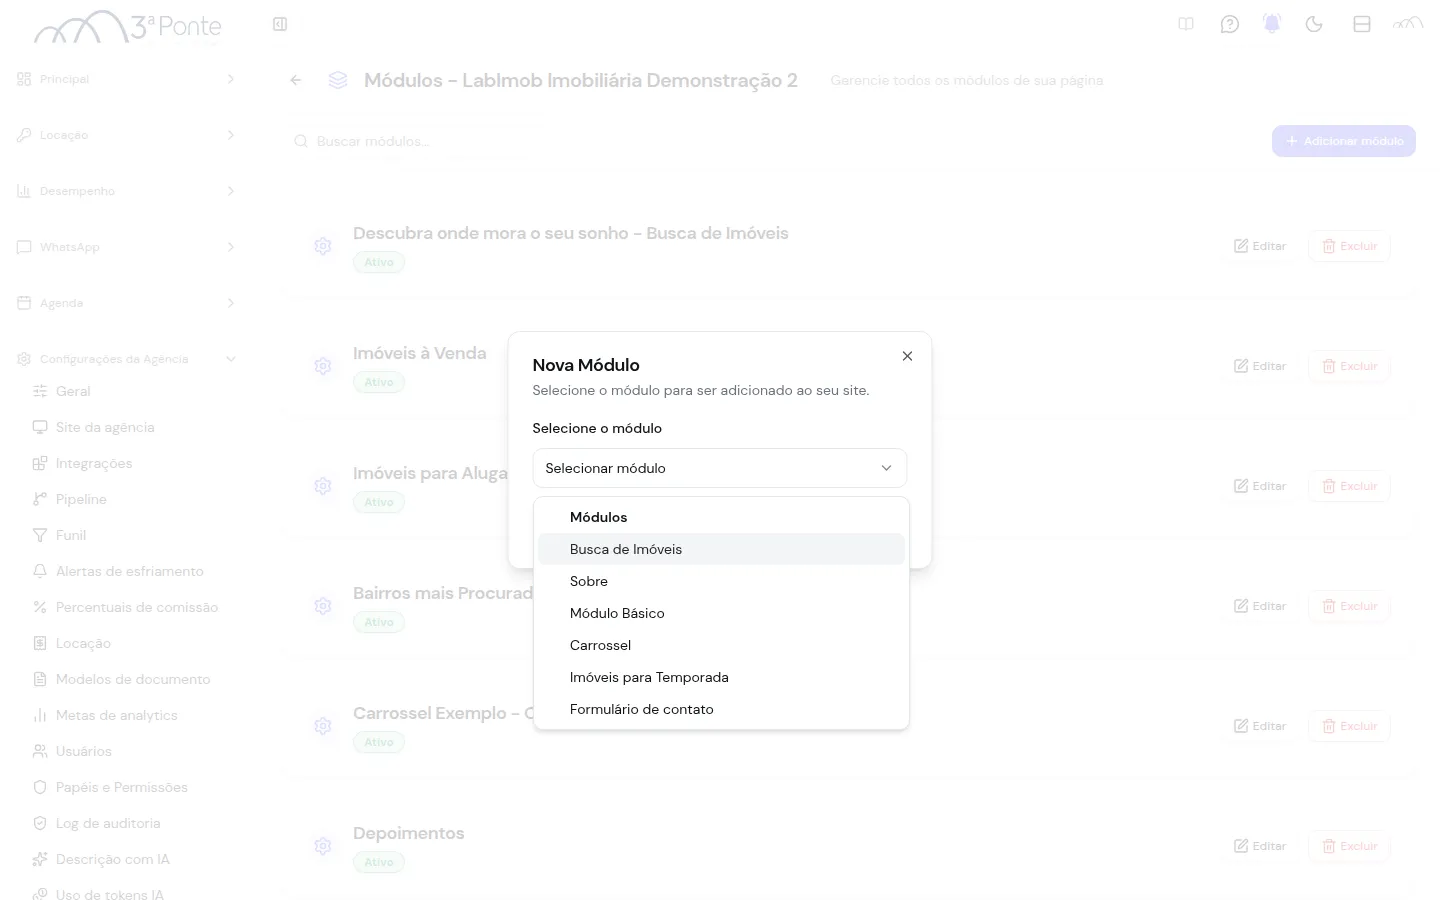Select Busca de Imóveis option
The image size is (1440, 900).
721,549
